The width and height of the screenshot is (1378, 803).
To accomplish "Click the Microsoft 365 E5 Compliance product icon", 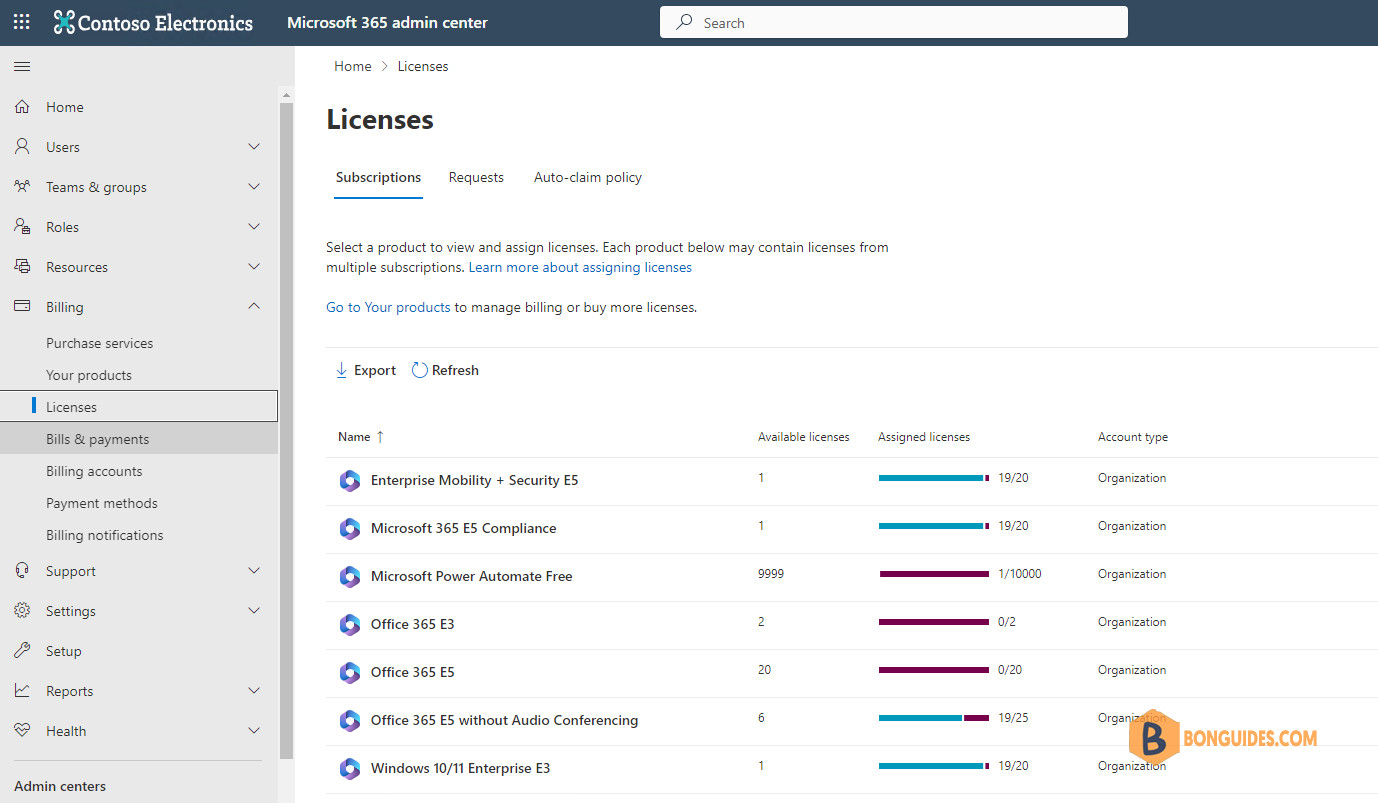I will [x=349, y=529].
